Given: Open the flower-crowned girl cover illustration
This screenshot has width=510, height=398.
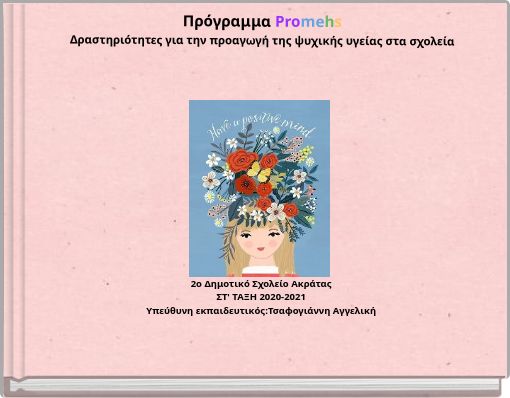Looking at the screenshot, I should pos(259,188).
